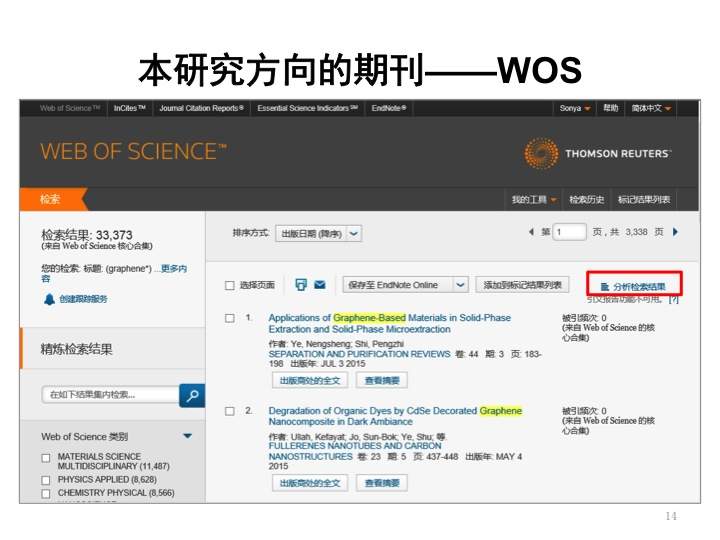Tick checkbox for result 2
This screenshot has height=540, width=720.
[x=230, y=411]
